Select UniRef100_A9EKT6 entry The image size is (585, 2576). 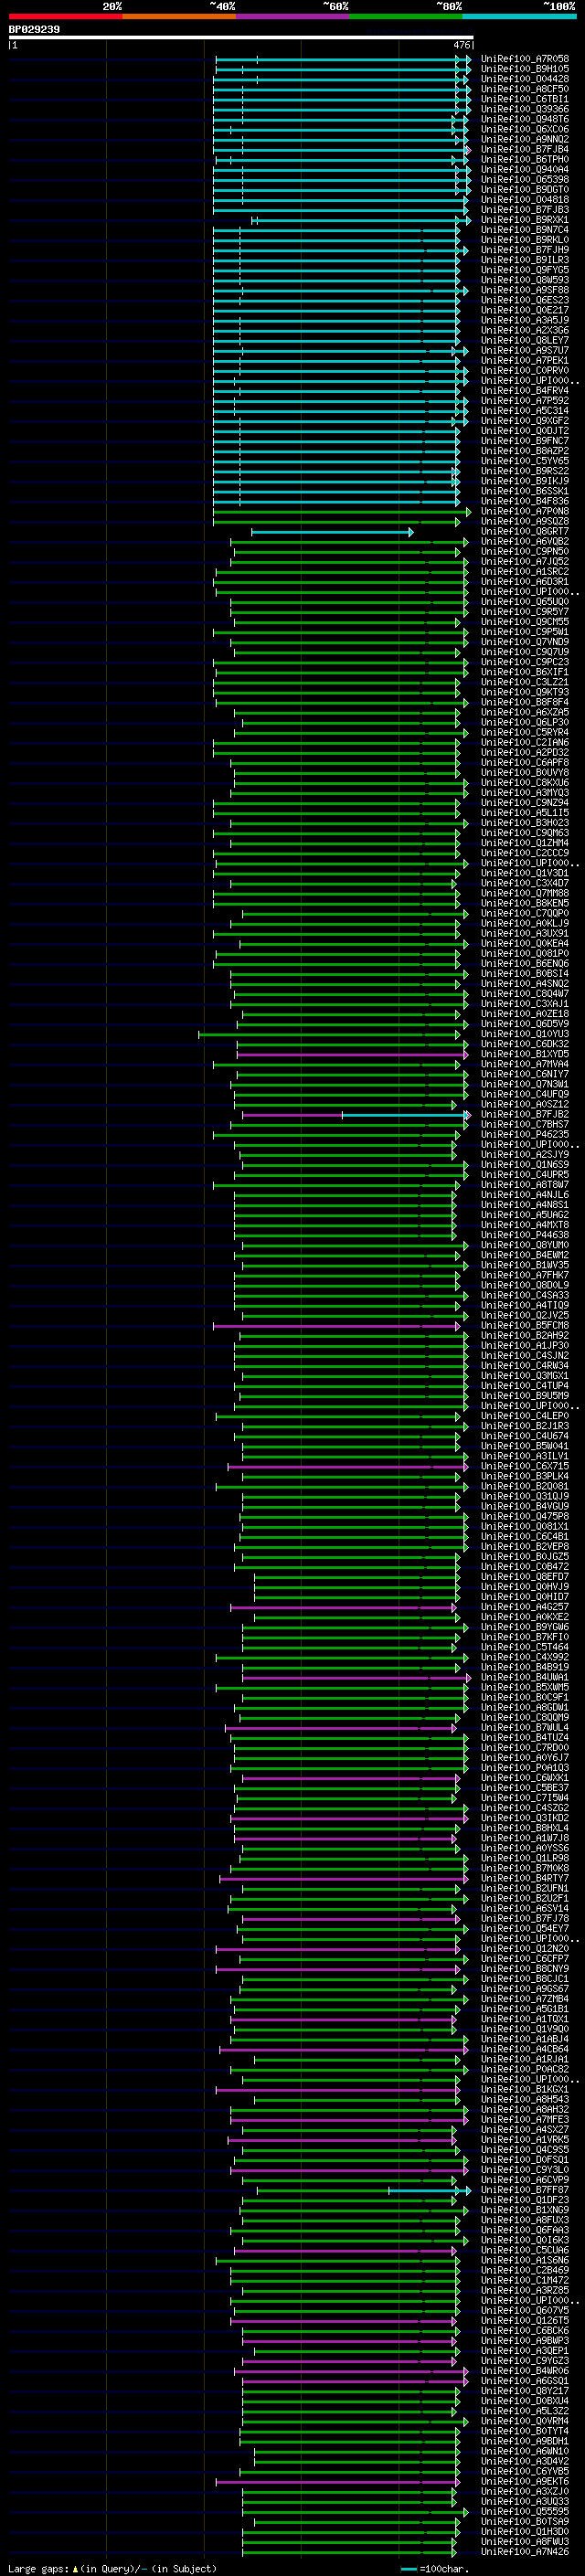pyautogui.click(x=525, y=2481)
